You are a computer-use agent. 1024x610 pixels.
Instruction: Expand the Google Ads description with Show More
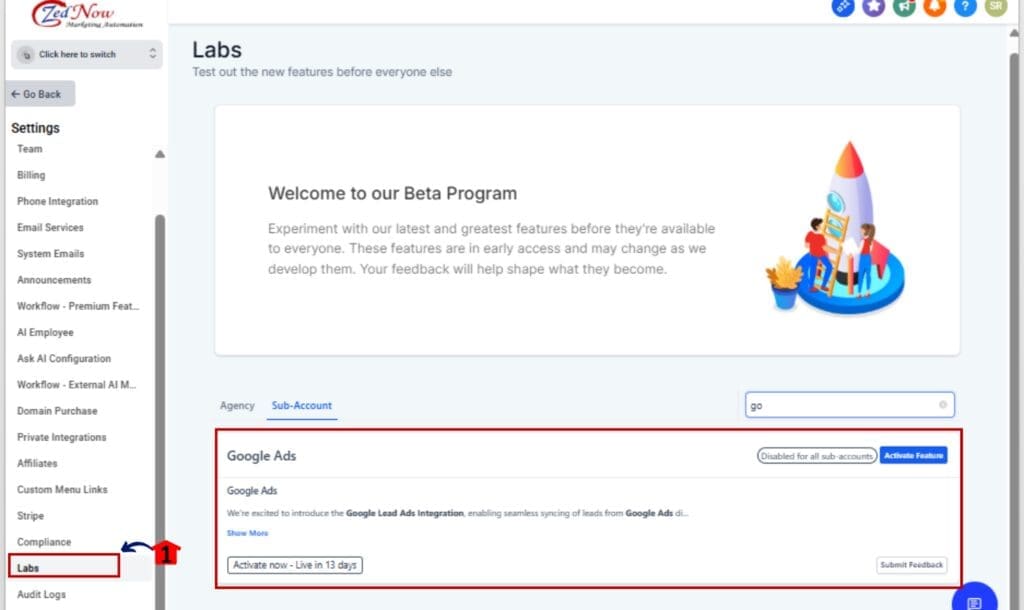(x=247, y=533)
